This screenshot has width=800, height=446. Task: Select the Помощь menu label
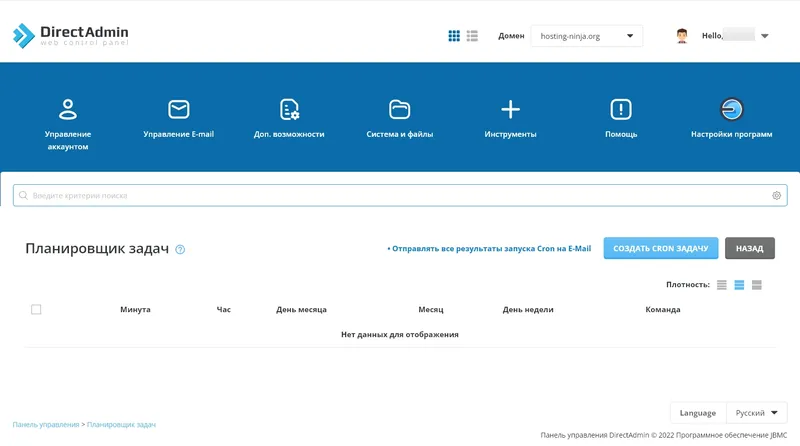pos(621,134)
